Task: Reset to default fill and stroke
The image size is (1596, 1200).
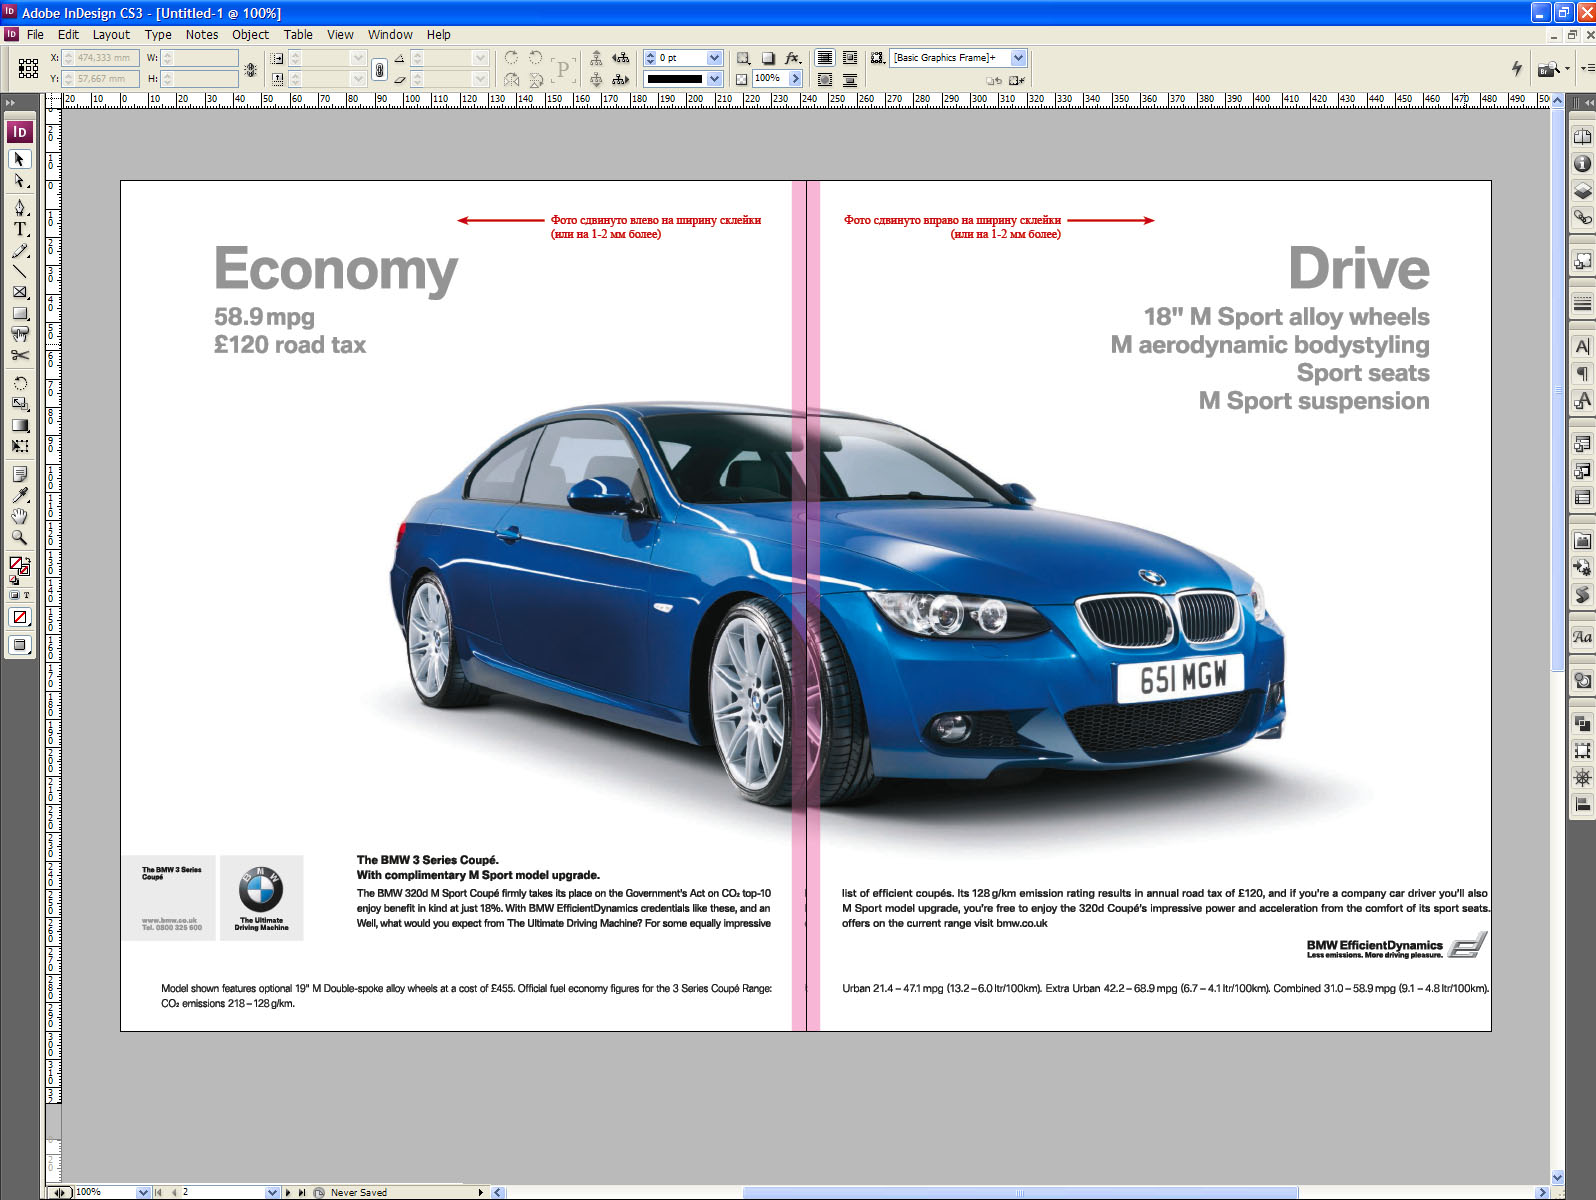Action: pos(13,580)
